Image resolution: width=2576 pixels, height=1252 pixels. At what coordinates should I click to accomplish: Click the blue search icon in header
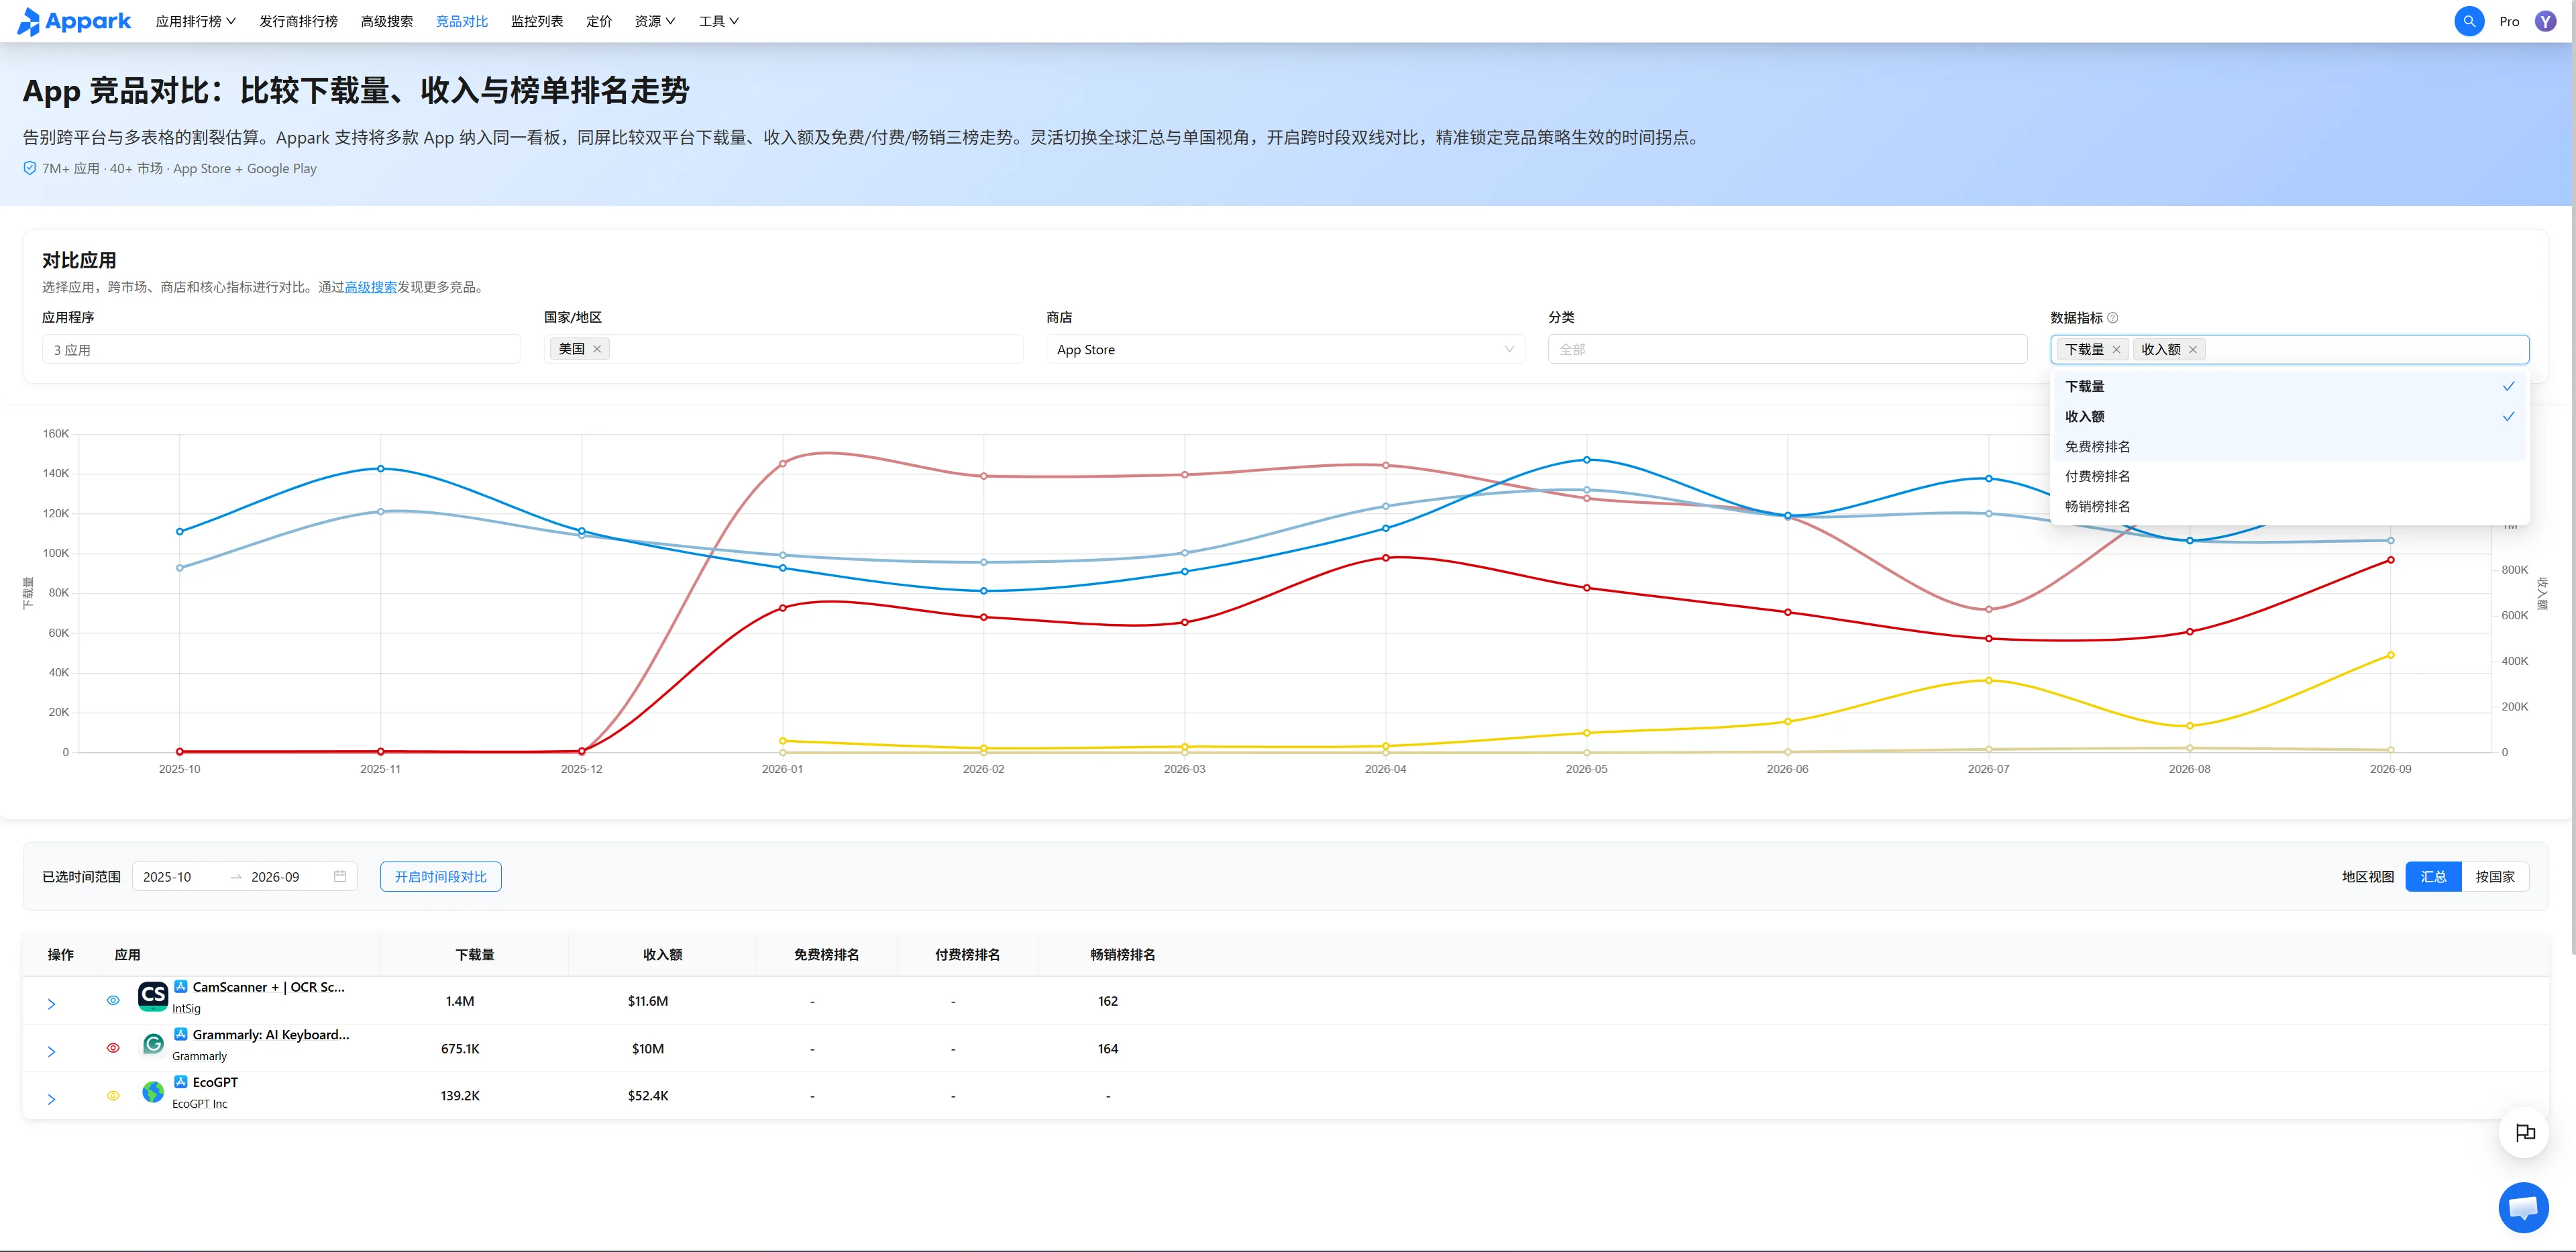point(2468,21)
